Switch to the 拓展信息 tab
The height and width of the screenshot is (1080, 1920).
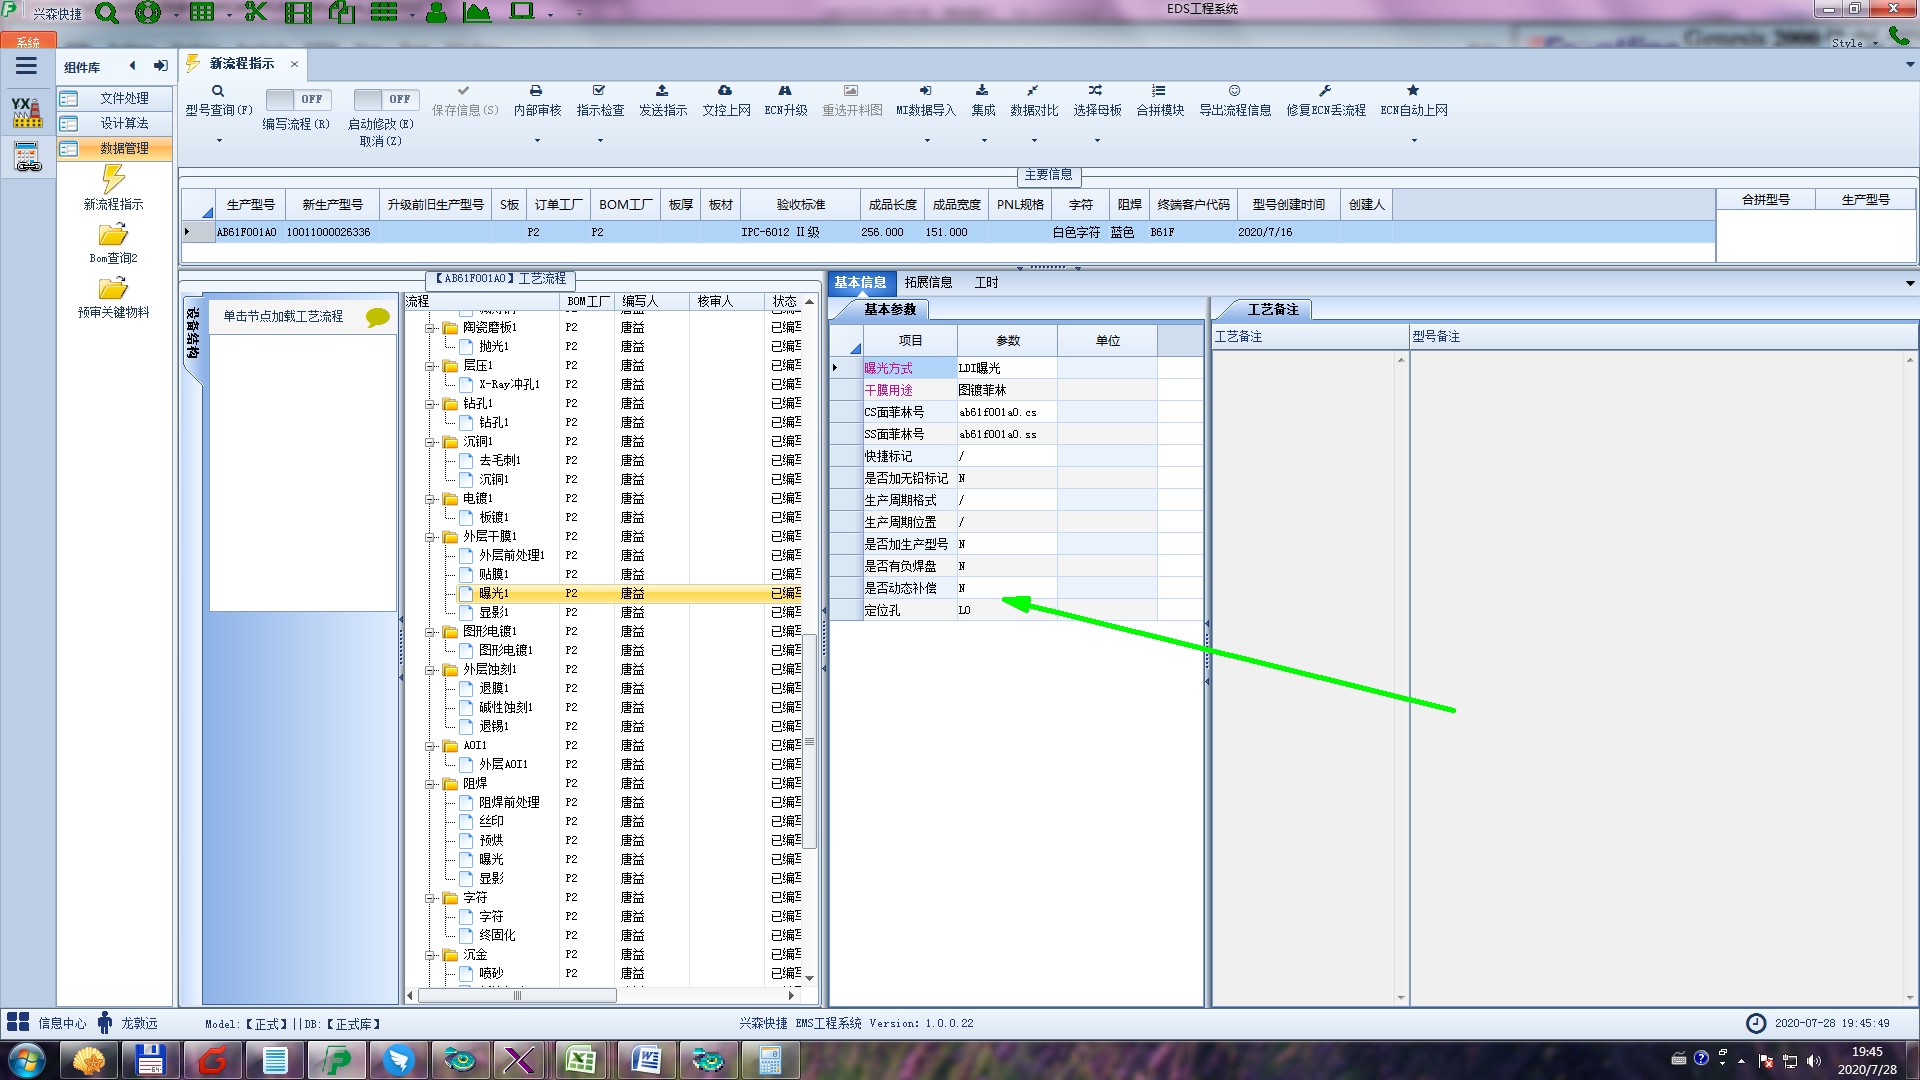click(x=928, y=282)
